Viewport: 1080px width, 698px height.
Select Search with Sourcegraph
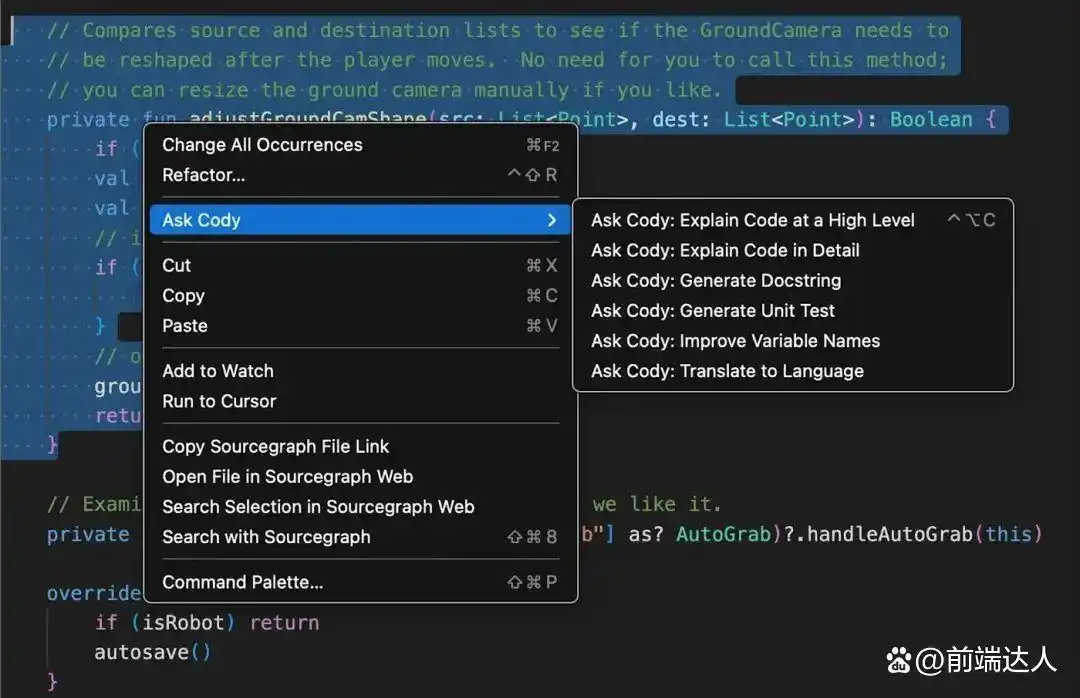coord(266,537)
